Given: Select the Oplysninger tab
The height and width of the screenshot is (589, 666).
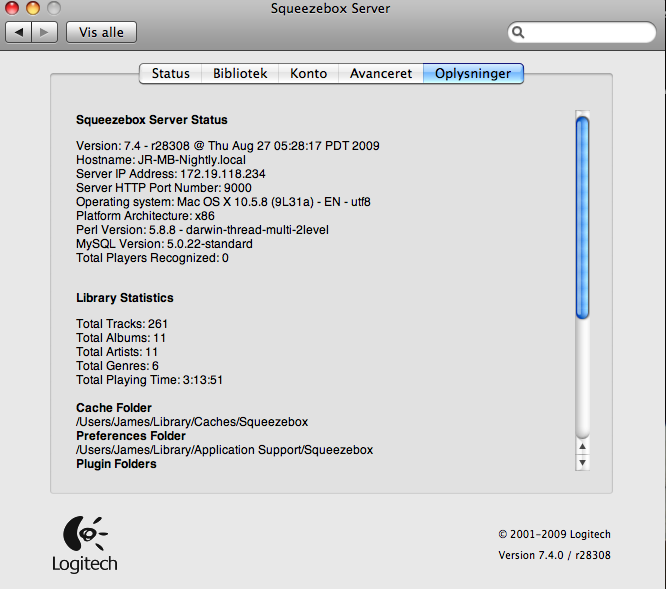Looking at the screenshot, I should (x=473, y=74).
